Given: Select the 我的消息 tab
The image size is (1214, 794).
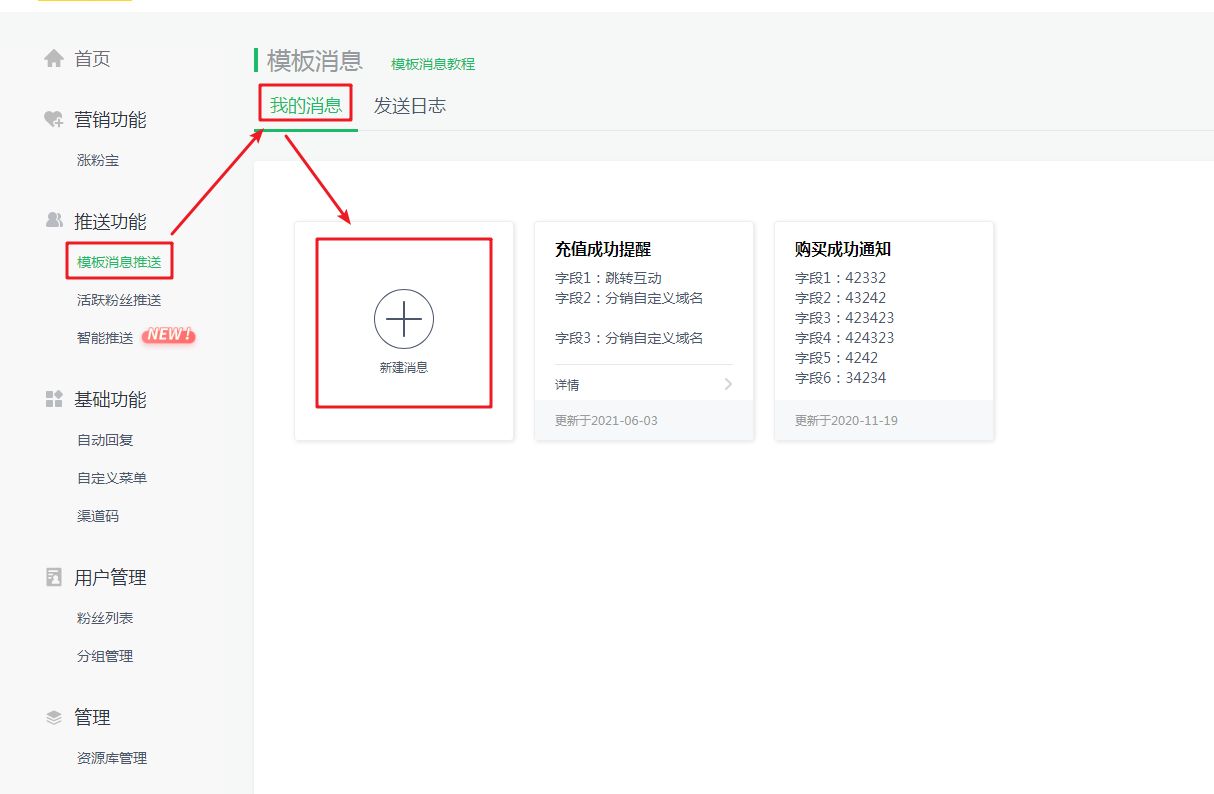Looking at the screenshot, I should [305, 105].
